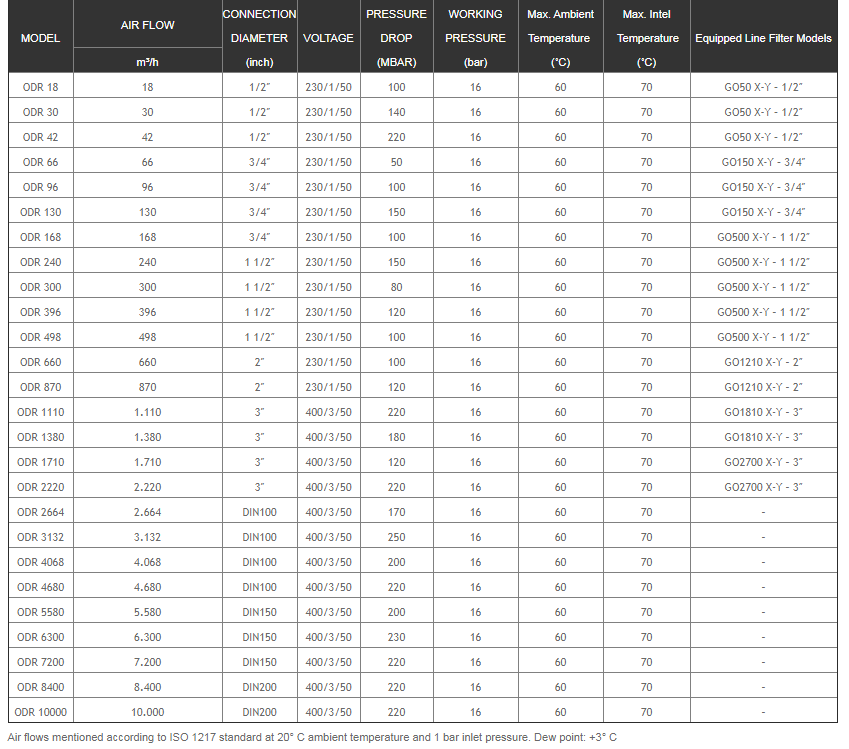This screenshot has height=749, width=849.
Task: Select the CONNECTION DIAMETER column header
Action: click(259, 38)
